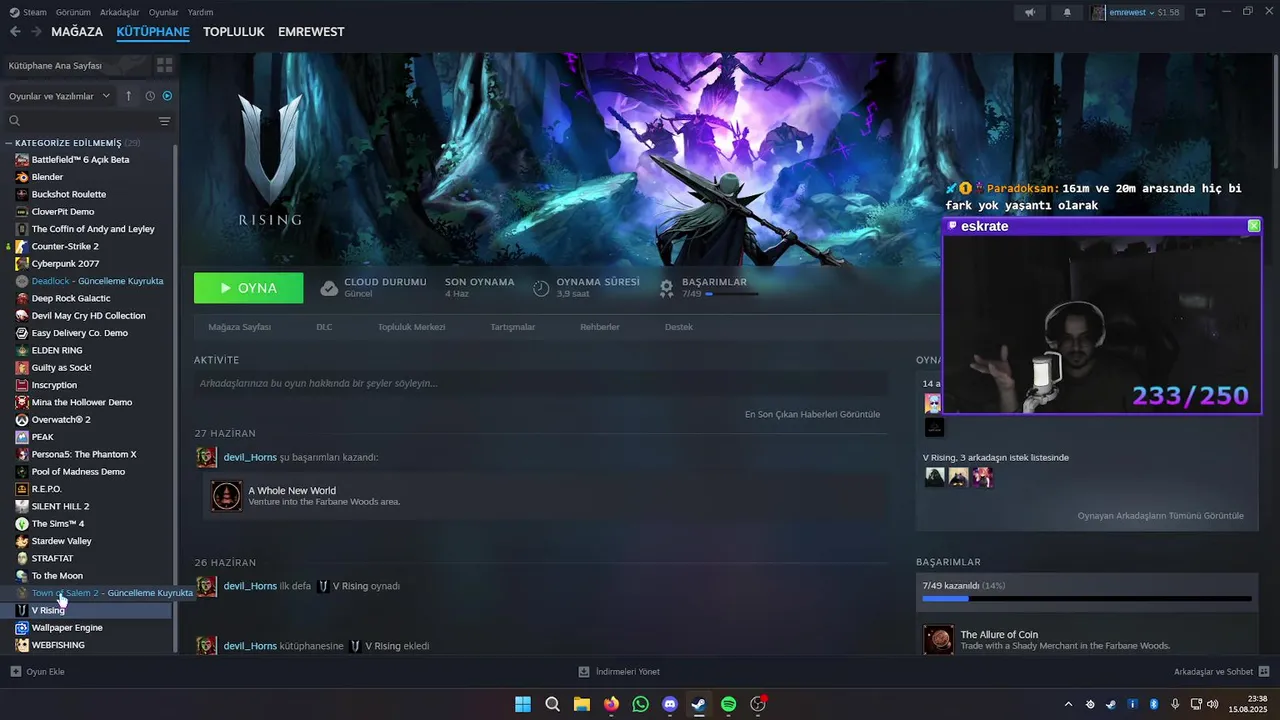
Task: Click Oyun Ekle at bottom left
Action: [37, 672]
